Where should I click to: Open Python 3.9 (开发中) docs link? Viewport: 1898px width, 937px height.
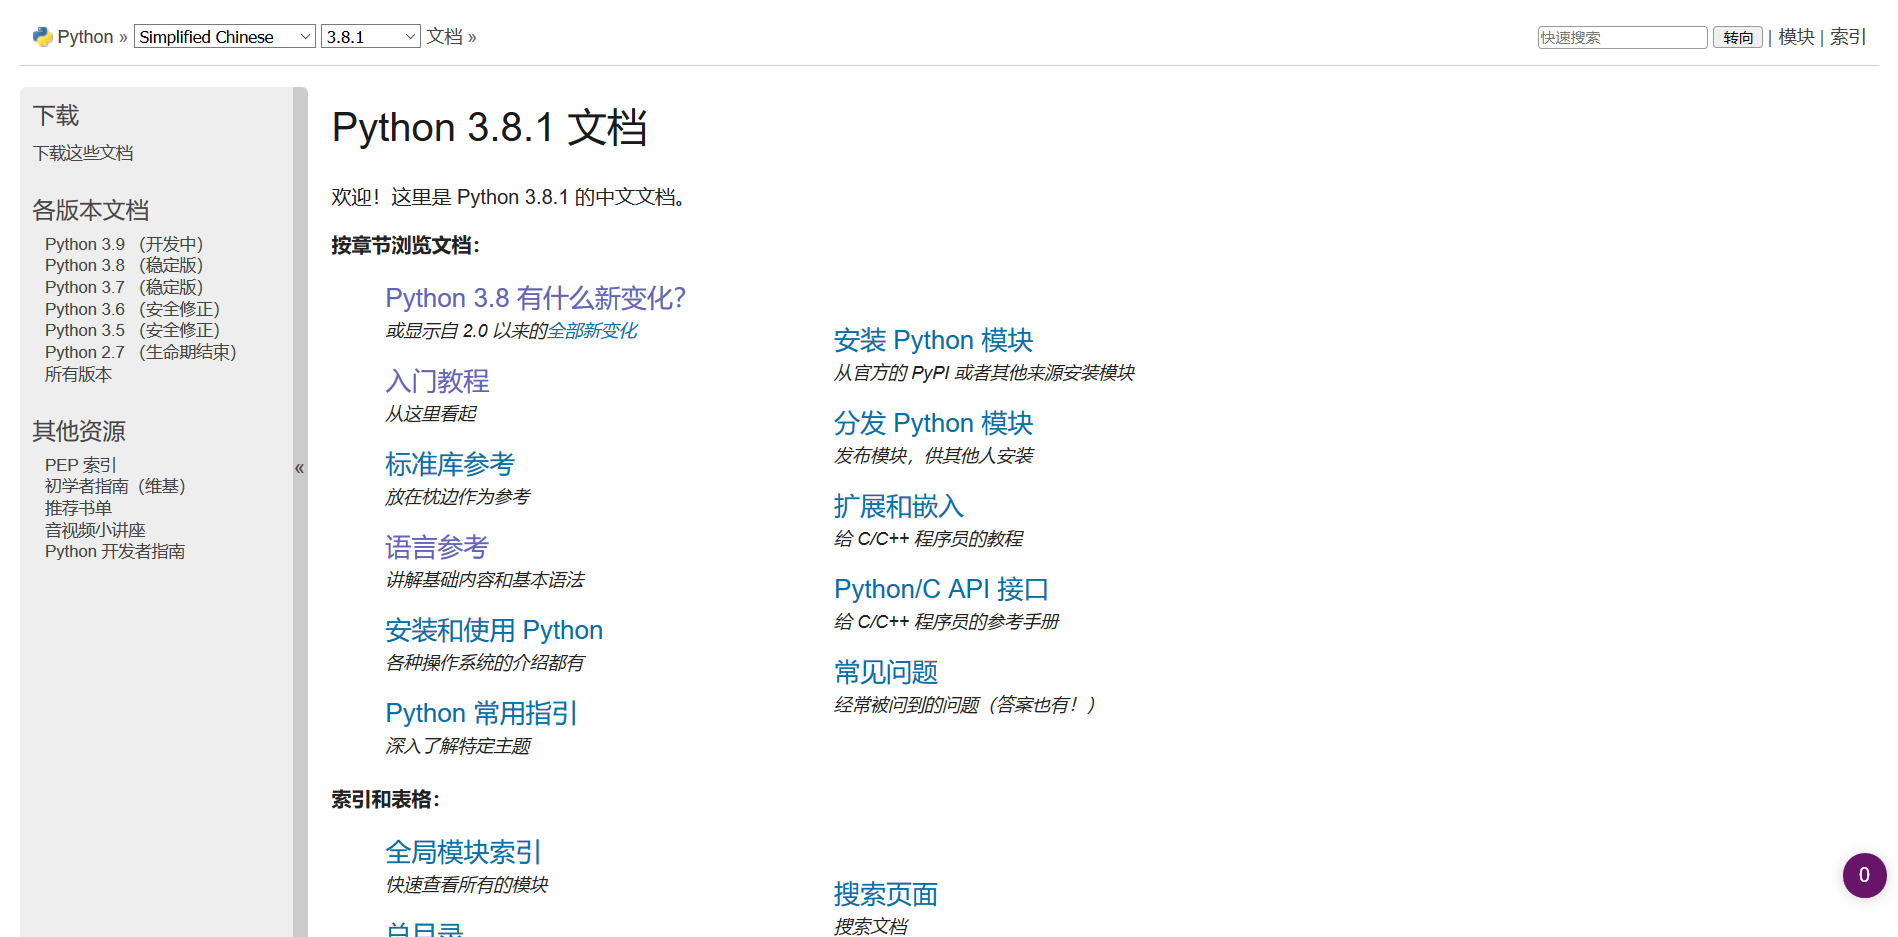click(x=124, y=244)
